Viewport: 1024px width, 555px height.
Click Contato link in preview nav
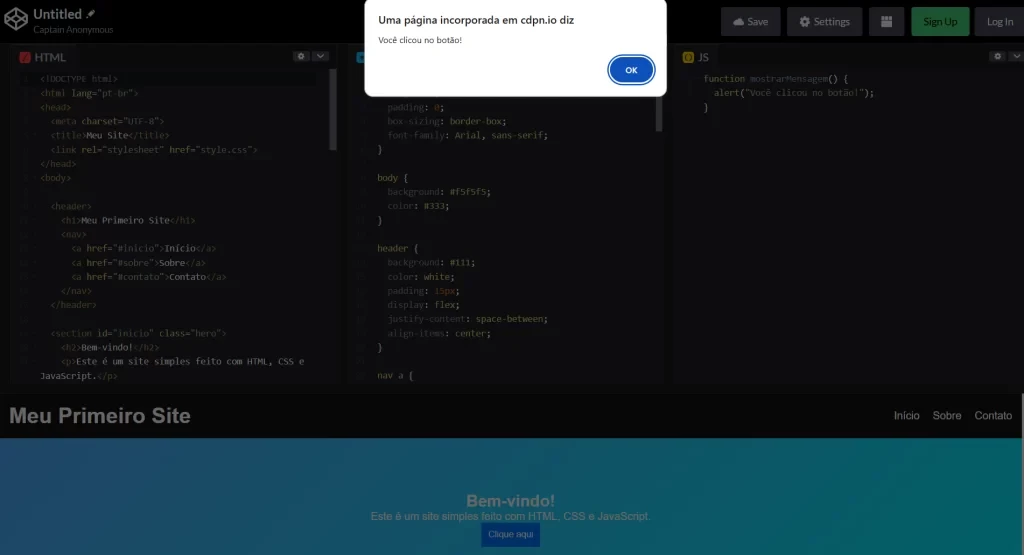point(993,415)
